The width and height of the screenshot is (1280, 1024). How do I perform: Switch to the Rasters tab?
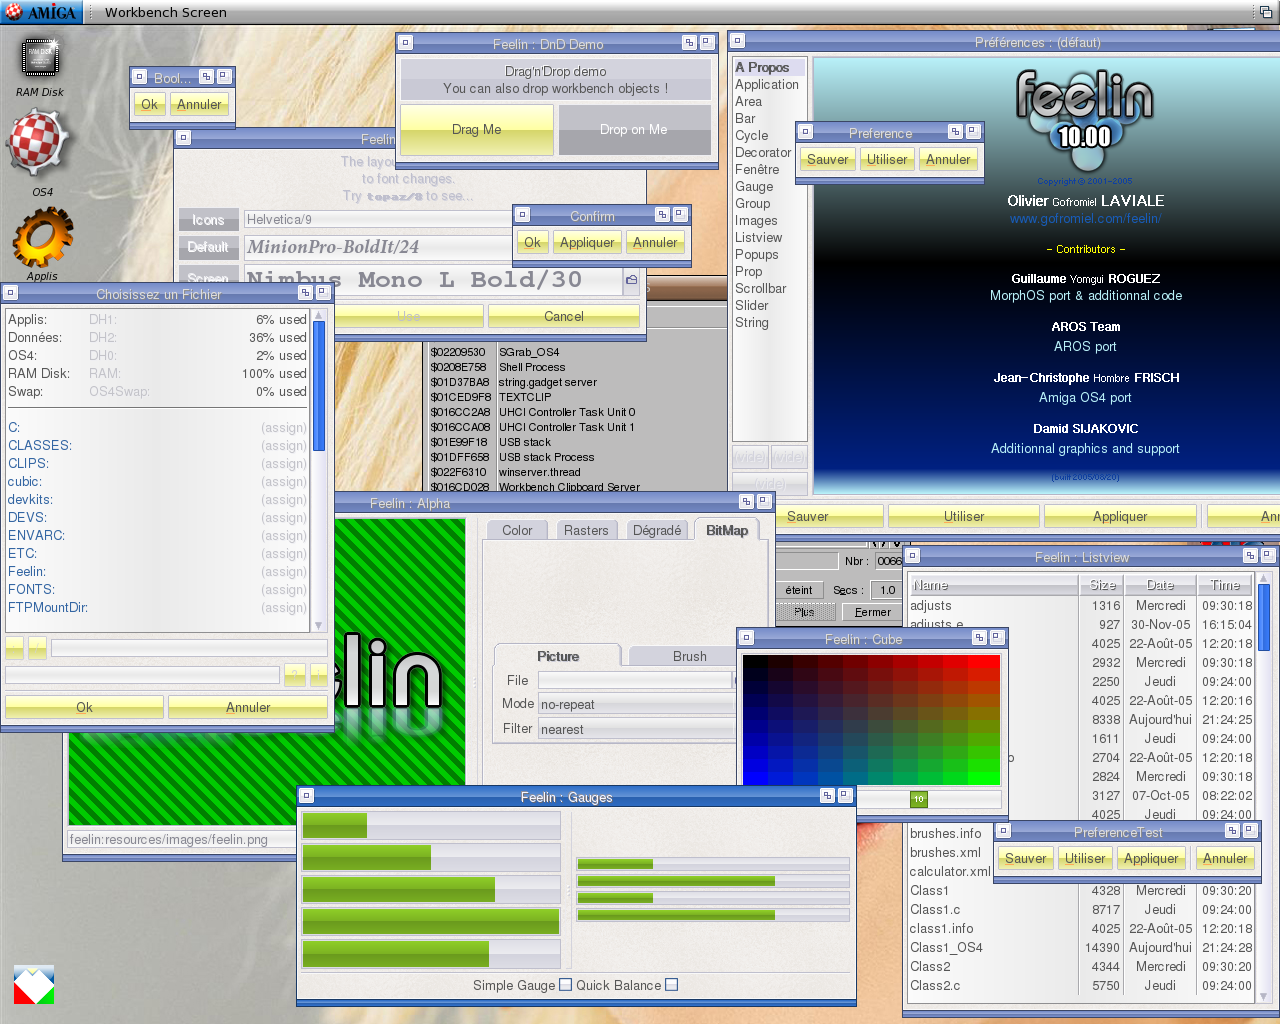click(586, 530)
